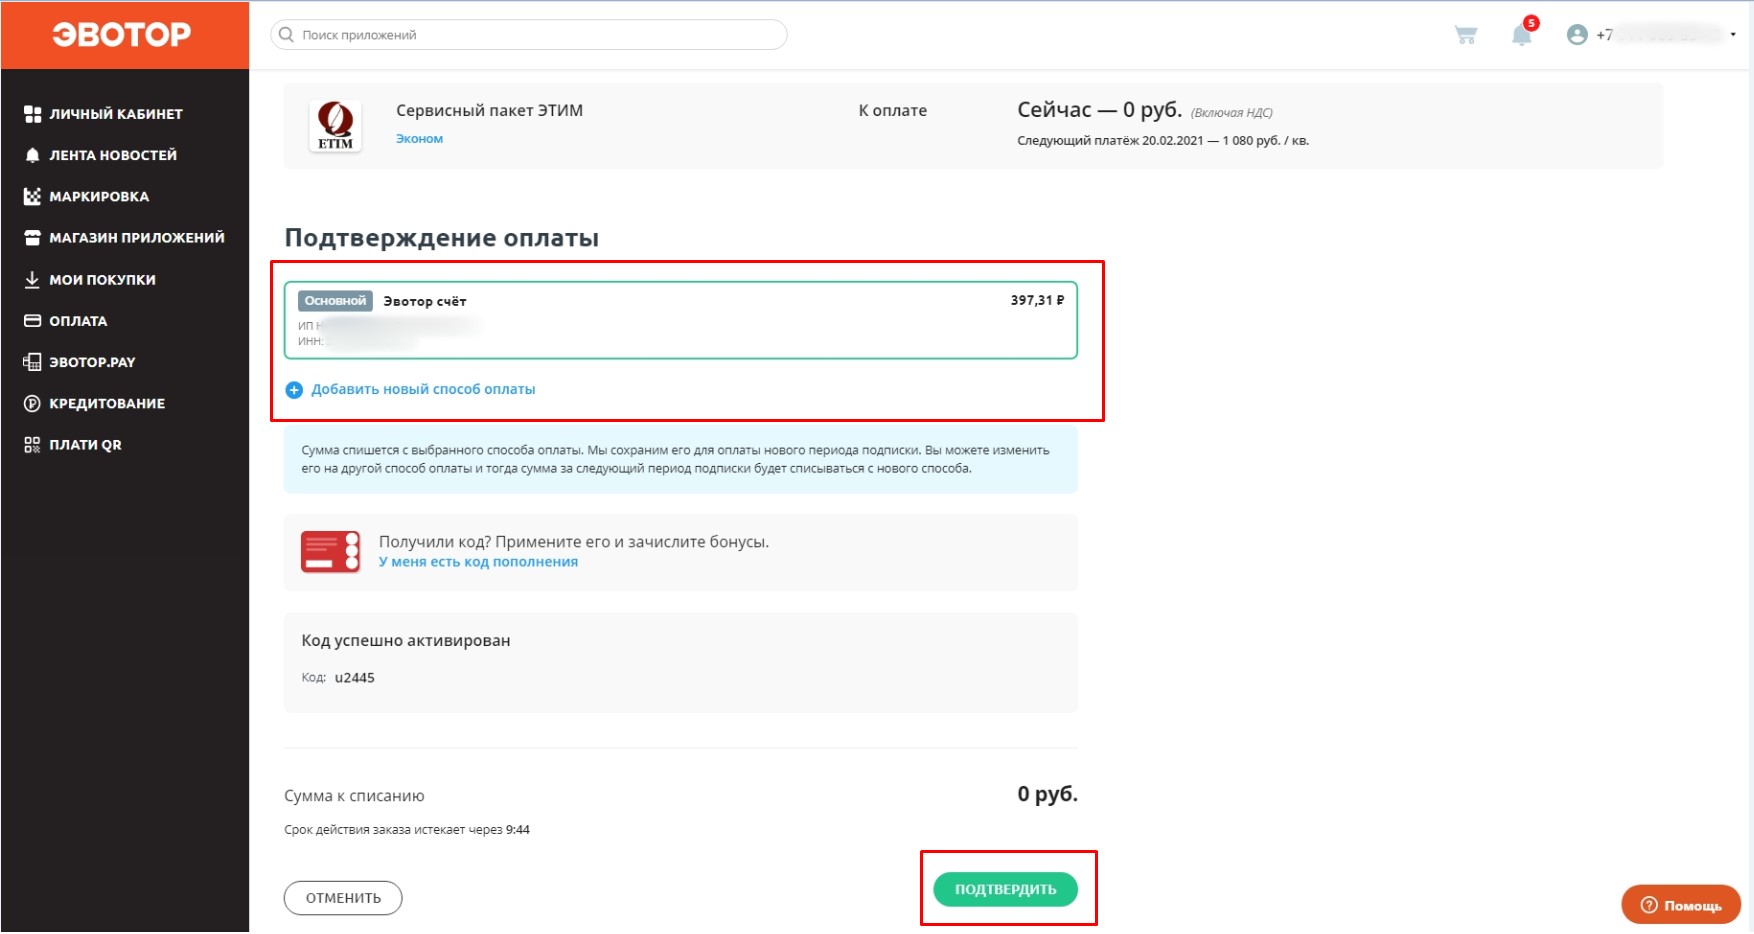The height and width of the screenshot is (934, 1754).
Task: Open the shopping cart icon
Action: pyautogui.click(x=1466, y=35)
